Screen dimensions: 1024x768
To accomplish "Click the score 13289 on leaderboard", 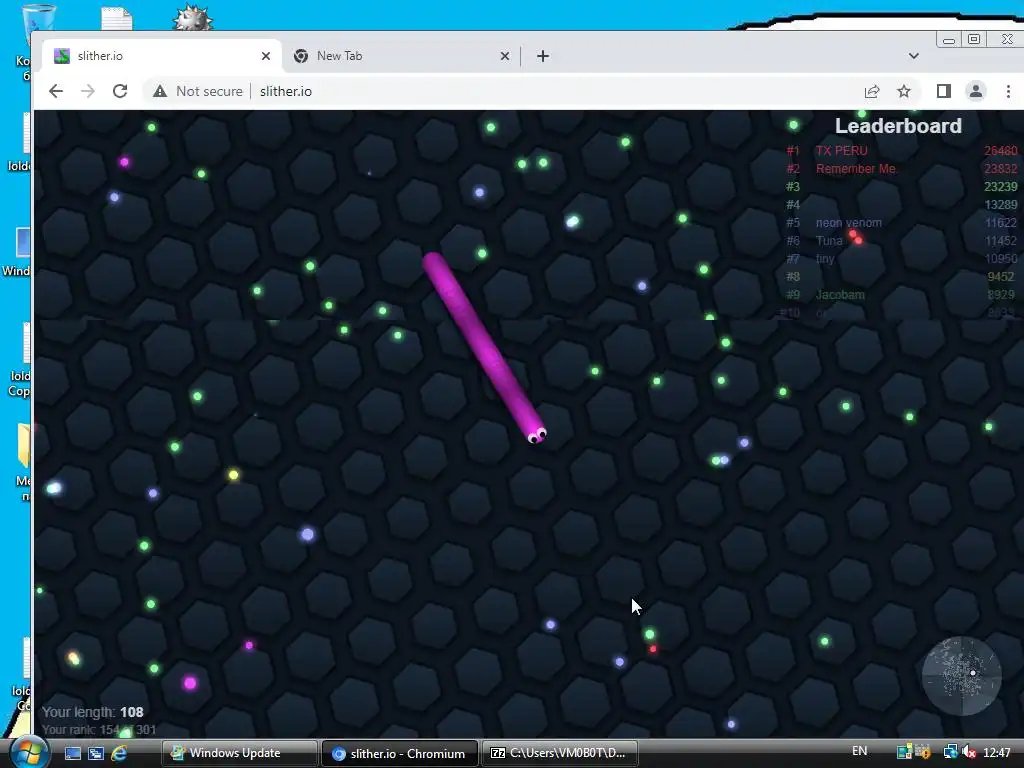I will pyautogui.click(x=1000, y=204).
